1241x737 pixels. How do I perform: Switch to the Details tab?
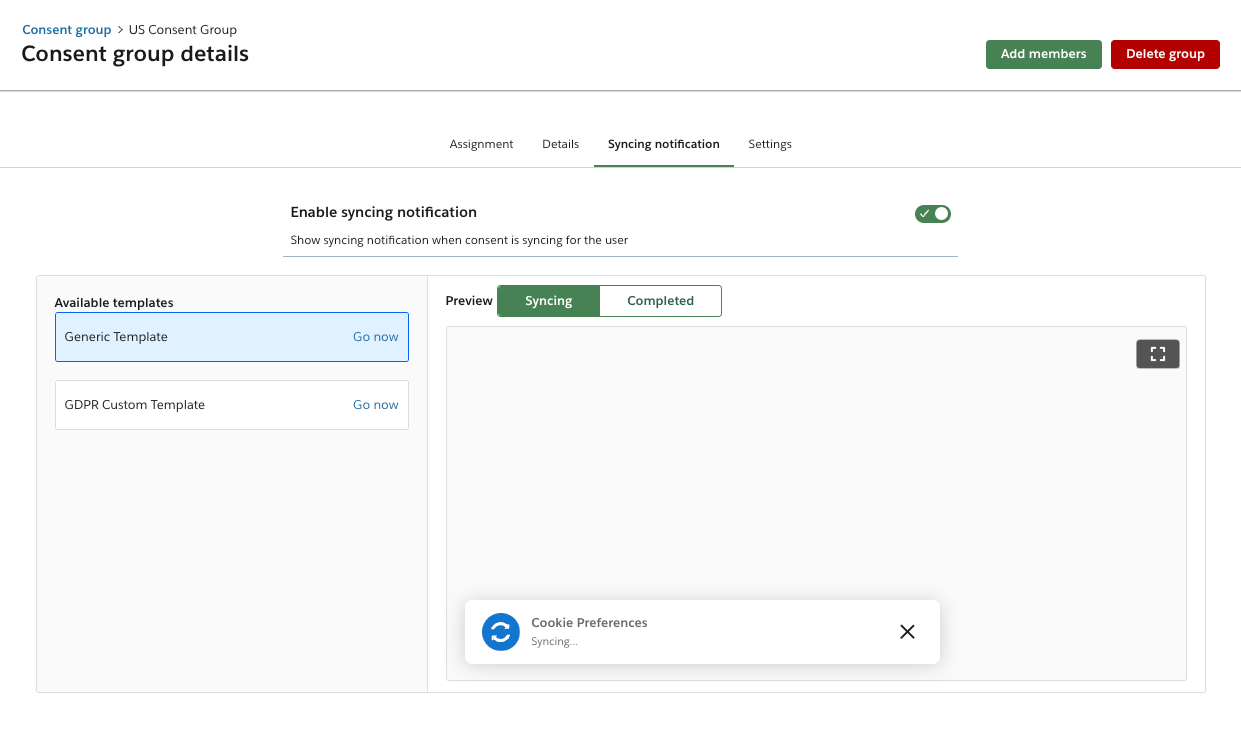pos(560,144)
